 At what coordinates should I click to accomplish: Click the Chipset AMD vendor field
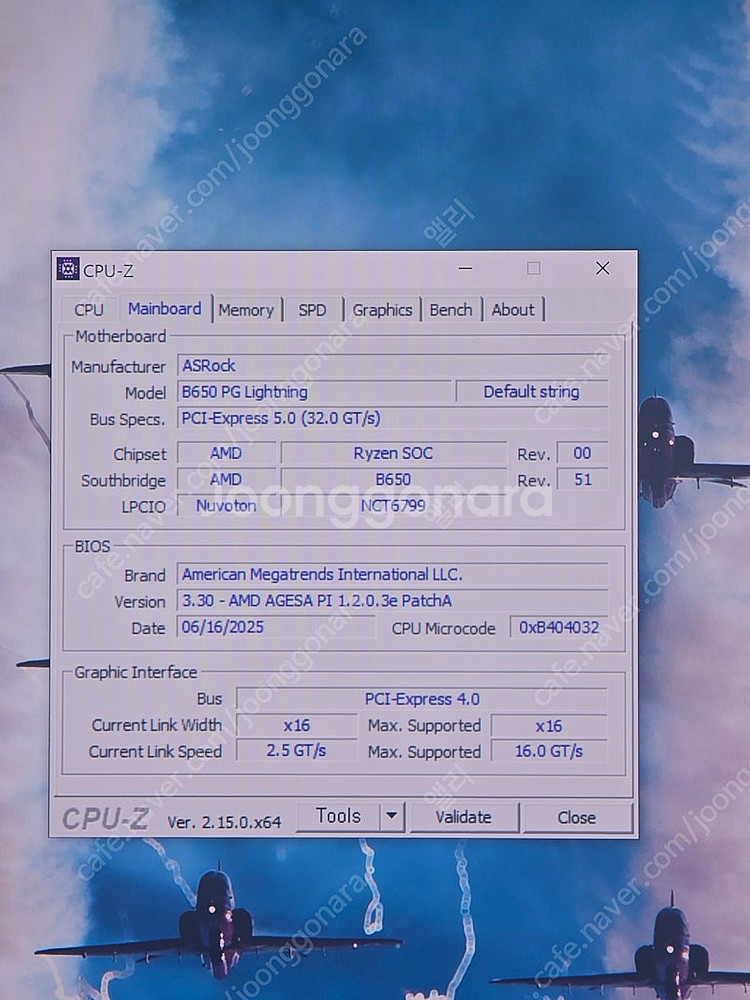click(226, 453)
